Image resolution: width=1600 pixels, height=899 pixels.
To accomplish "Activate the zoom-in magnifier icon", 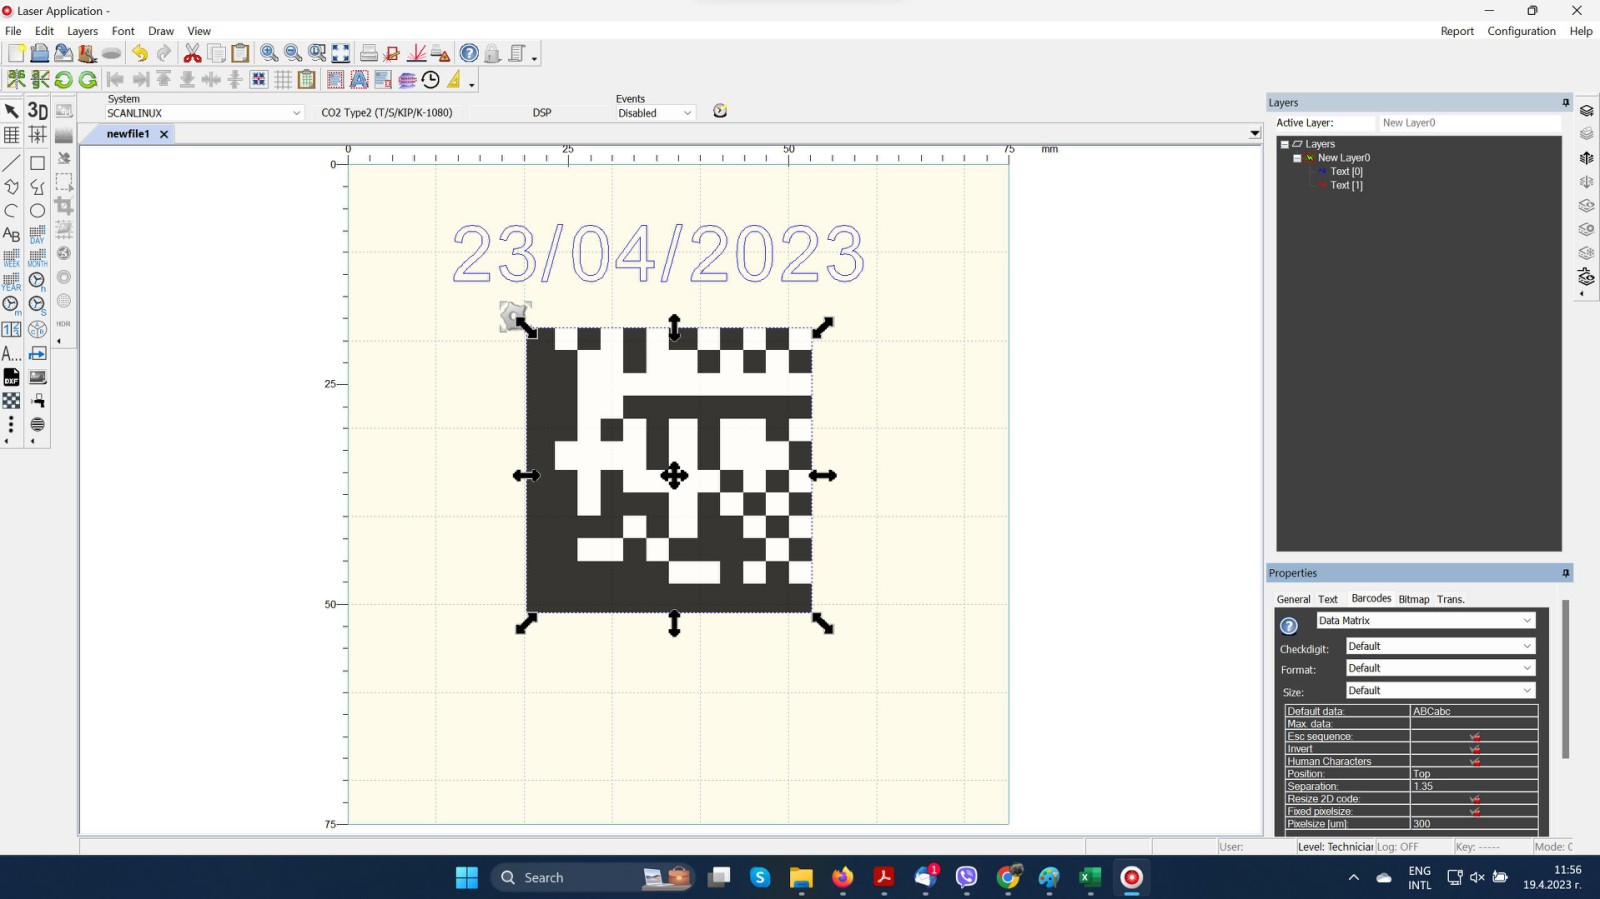I will coord(269,53).
